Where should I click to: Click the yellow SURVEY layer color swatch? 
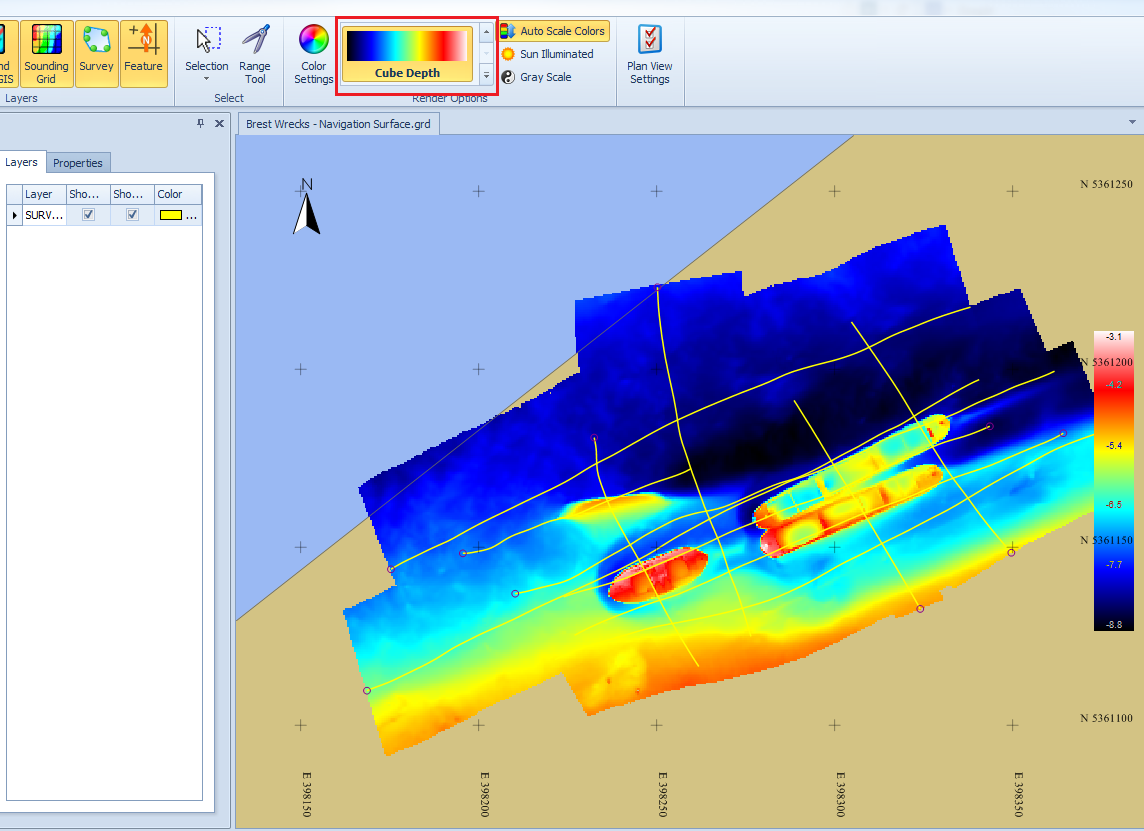[x=171, y=215]
